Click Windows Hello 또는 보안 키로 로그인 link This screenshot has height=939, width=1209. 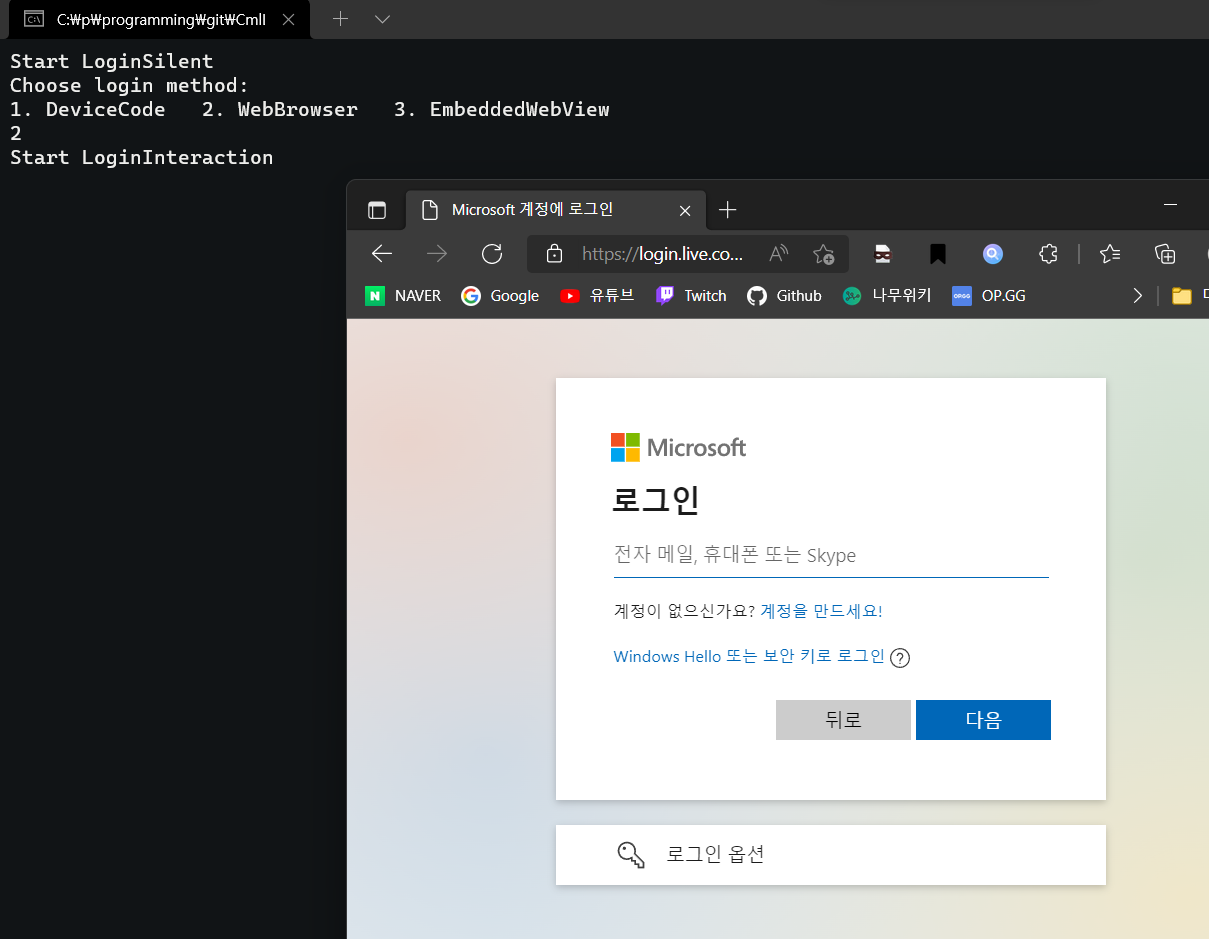749,657
